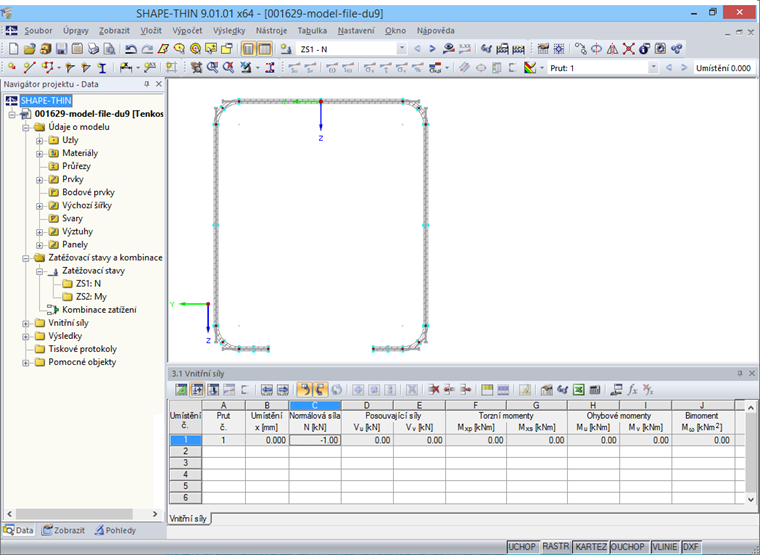This screenshot has width=760, height=555.
Task: Select Tiskové protokoly tree item
Action: click(82, 349)
